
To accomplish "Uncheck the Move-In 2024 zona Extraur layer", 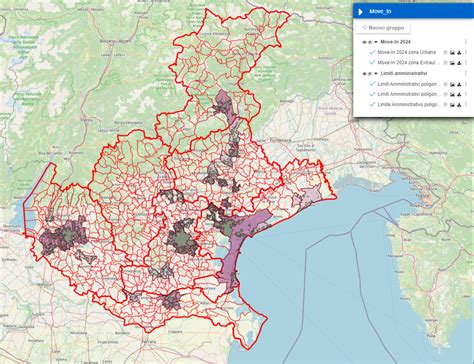I will pyautogui.click(x=372, y=62).
